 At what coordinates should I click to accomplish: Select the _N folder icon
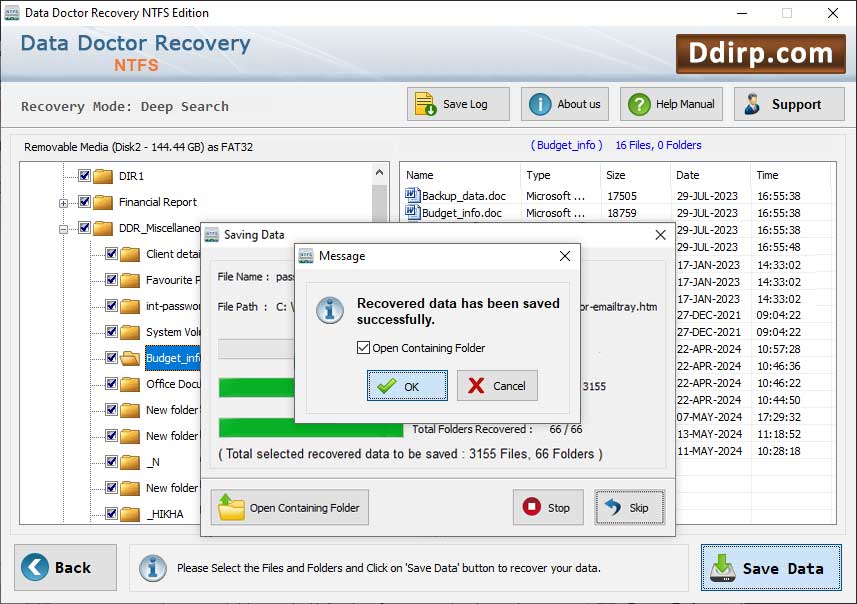130,462
